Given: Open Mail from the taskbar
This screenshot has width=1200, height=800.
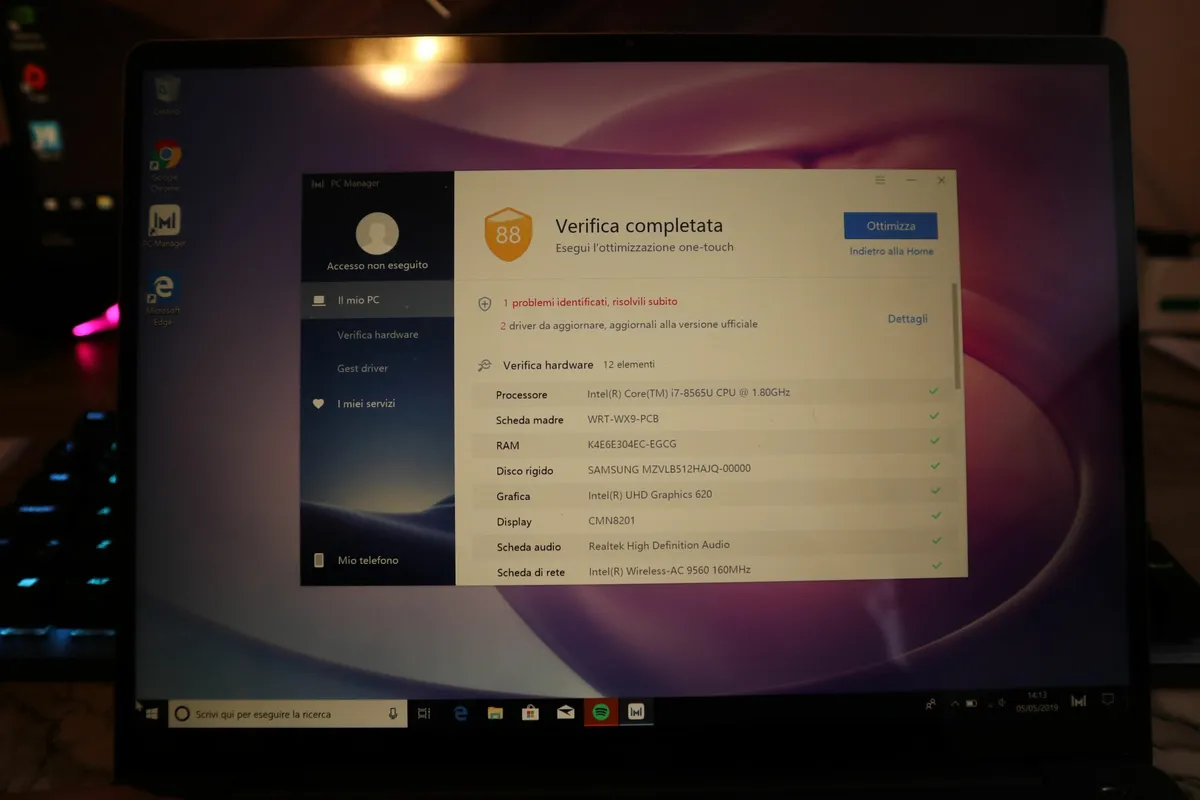Looking at the screenshot, I should [565, 713].
